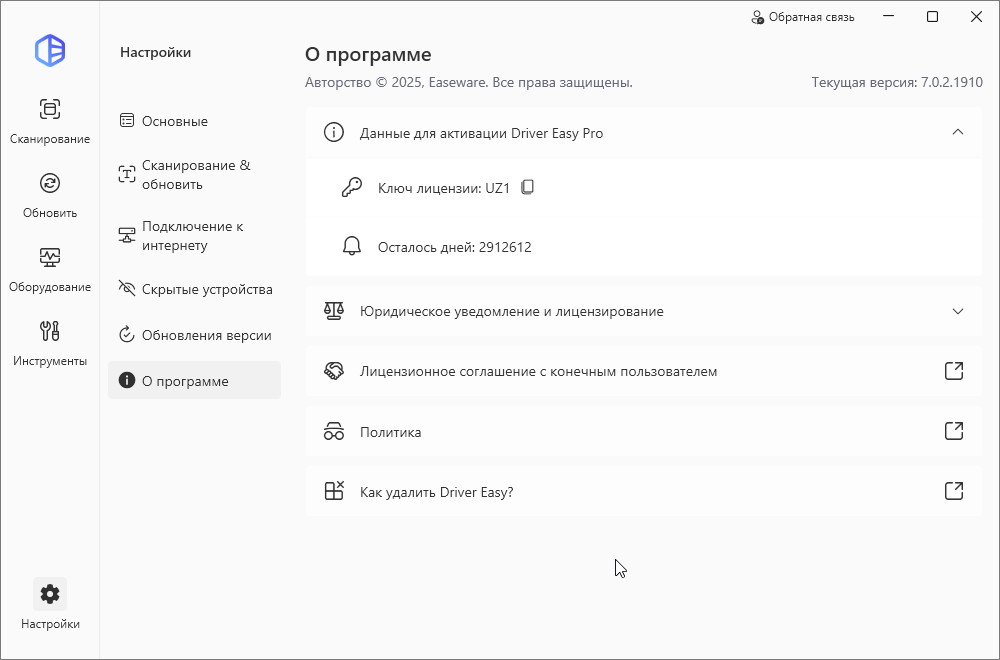The image size is (1000, 660).
Task: Click the Осталось дней: 2912612 text
Action: click(x=454, y=247)
